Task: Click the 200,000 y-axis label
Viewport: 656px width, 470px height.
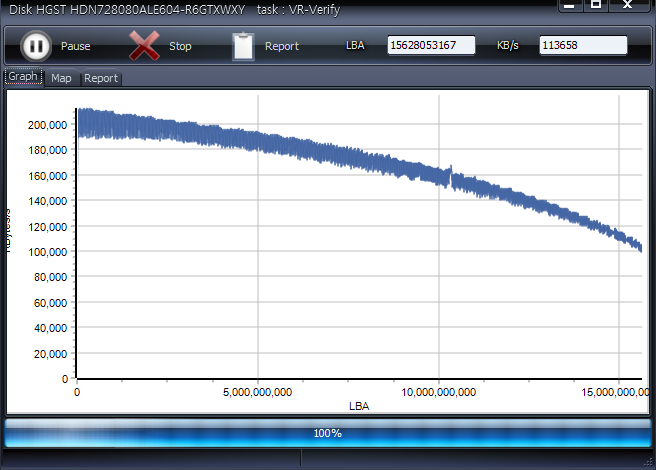Action: pos(47,125)
